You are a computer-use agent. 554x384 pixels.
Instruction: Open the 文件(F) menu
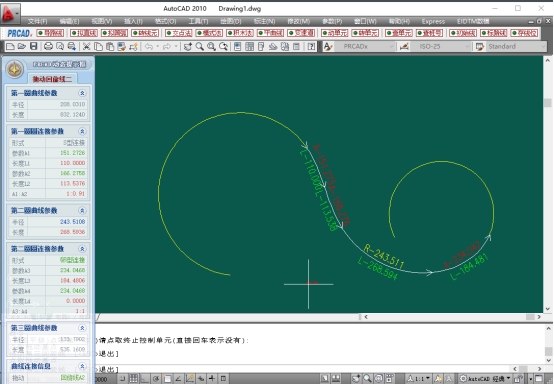pos(37,21)
